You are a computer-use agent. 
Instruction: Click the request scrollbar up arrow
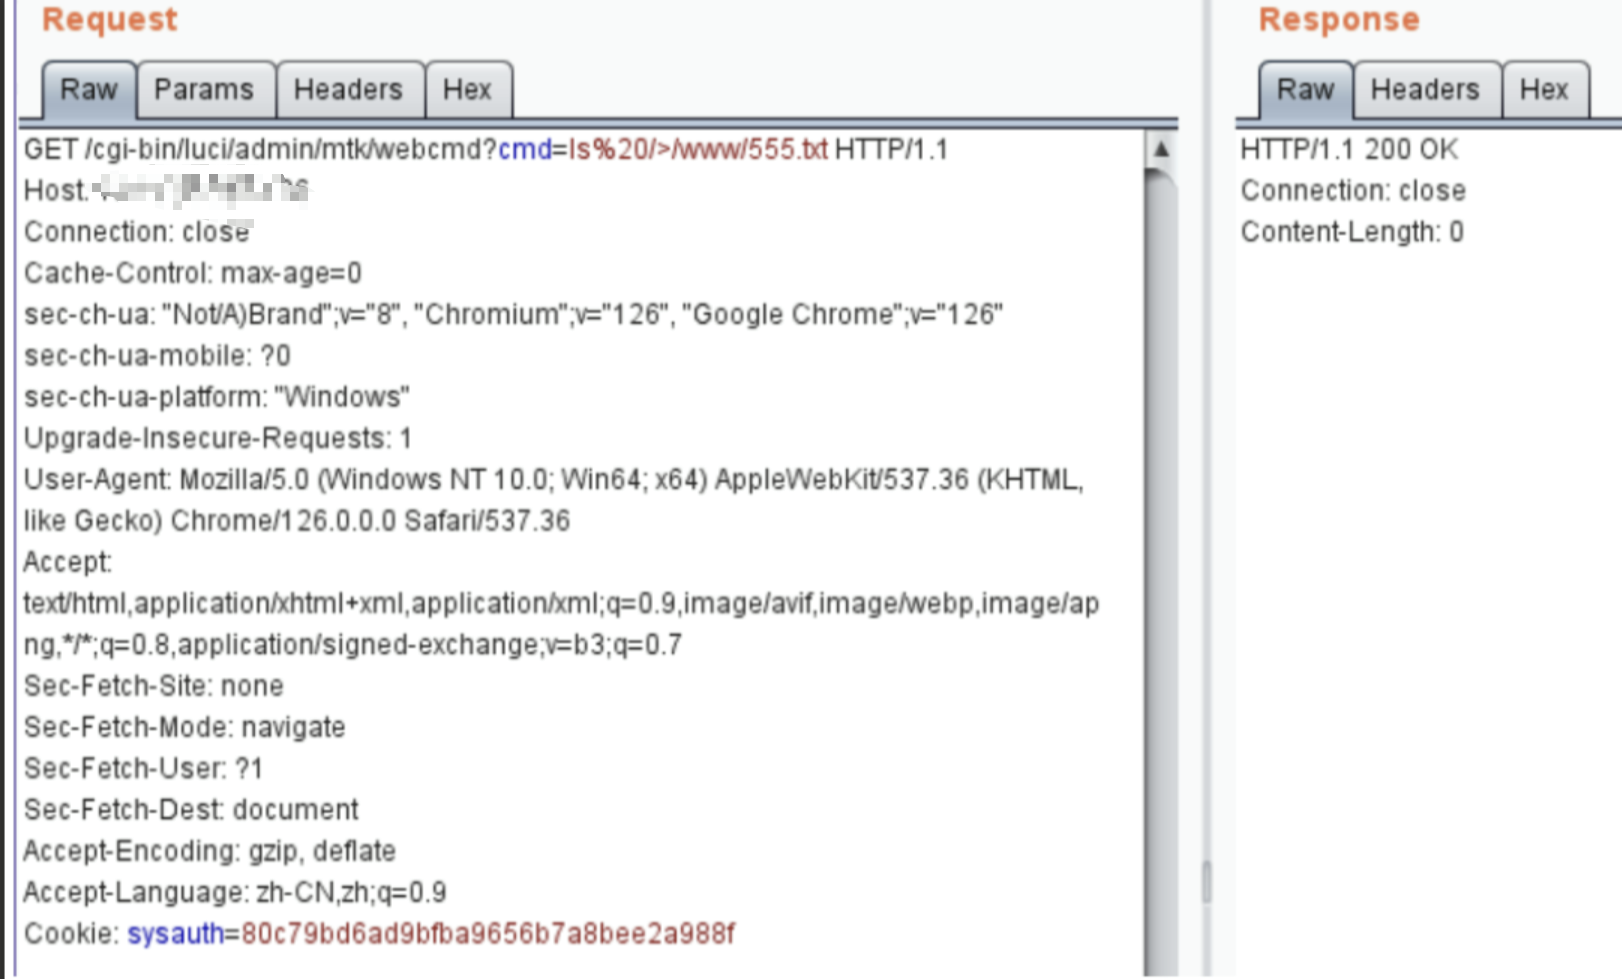coord(1161,149)
